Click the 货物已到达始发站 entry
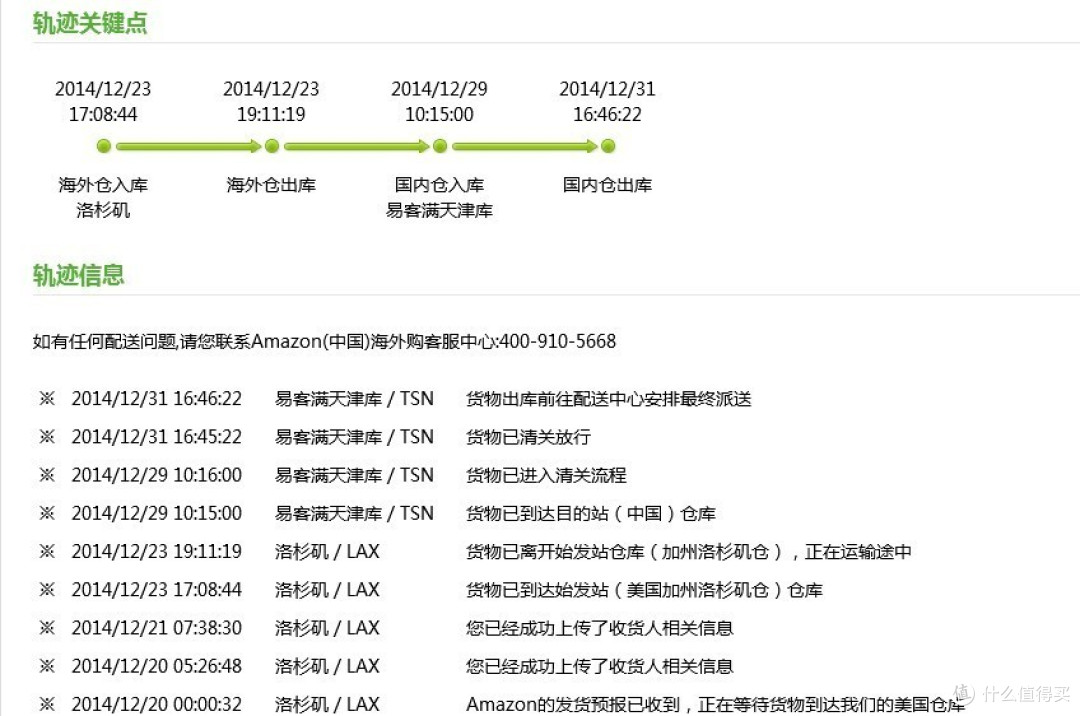Image resolution: width=1080 pixels, height=716 pixels. (644, 589)
